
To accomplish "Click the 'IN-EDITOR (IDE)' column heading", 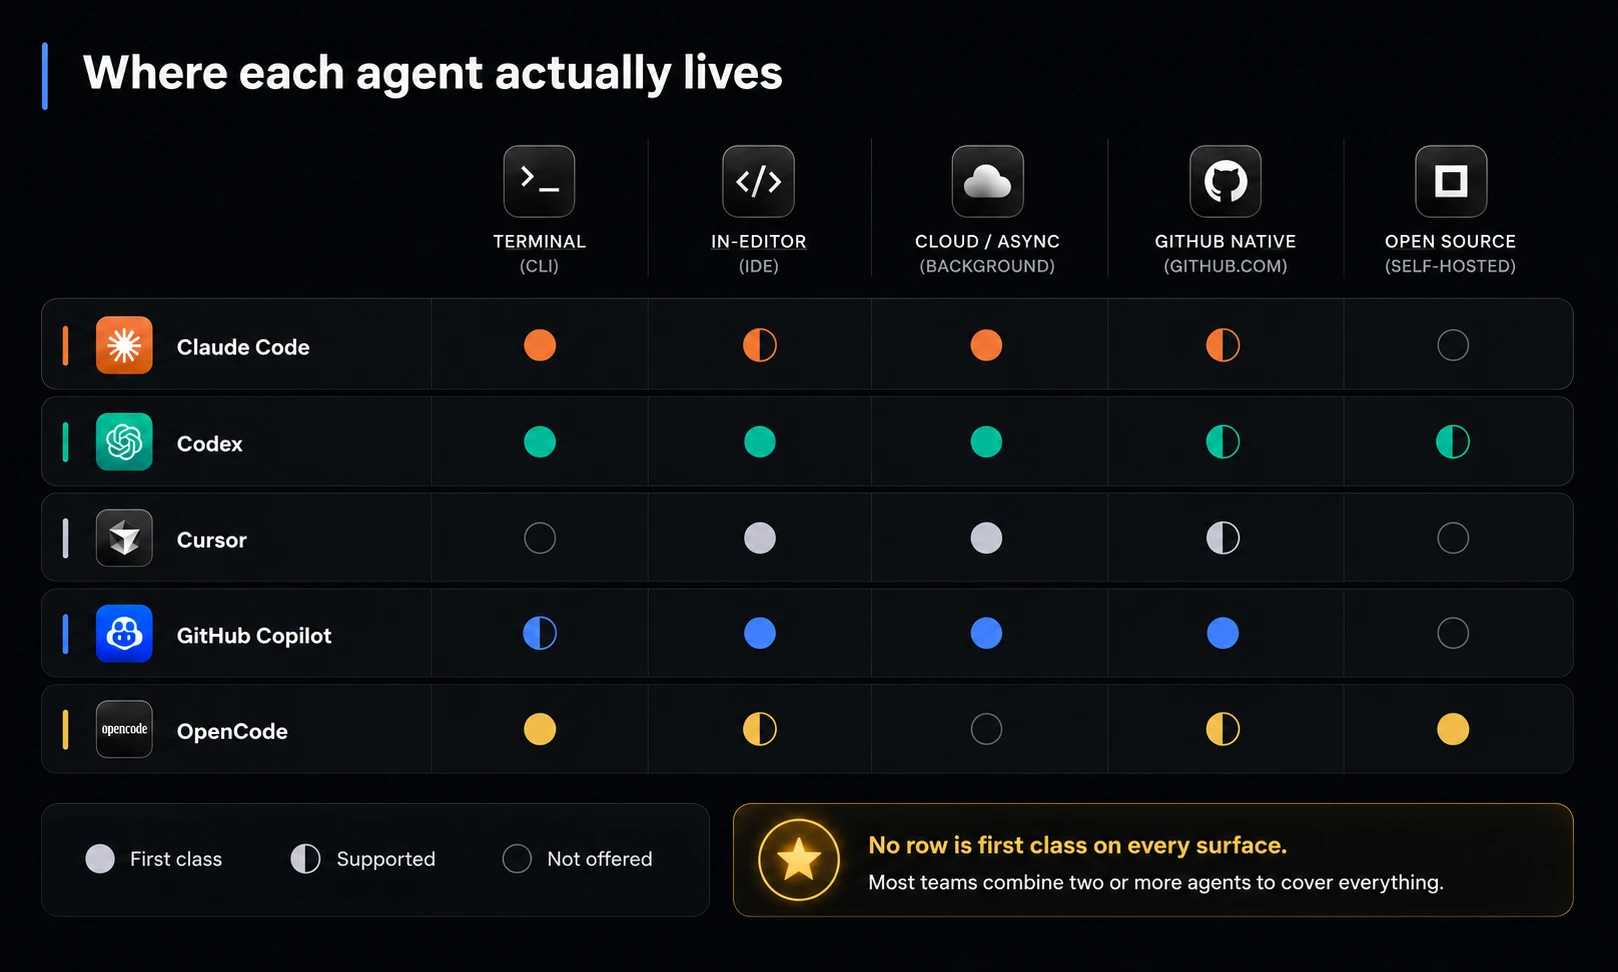I will coord(758,253).
